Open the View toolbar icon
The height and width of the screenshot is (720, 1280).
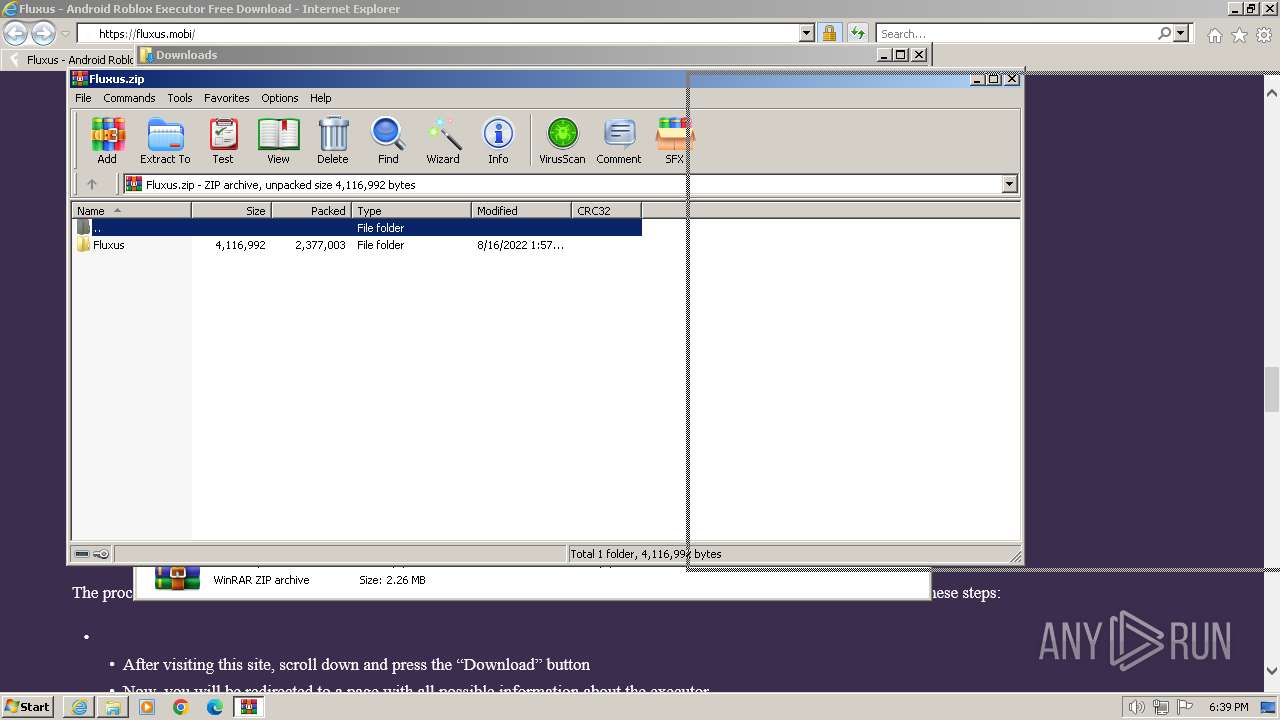click(x=278, y=140)
